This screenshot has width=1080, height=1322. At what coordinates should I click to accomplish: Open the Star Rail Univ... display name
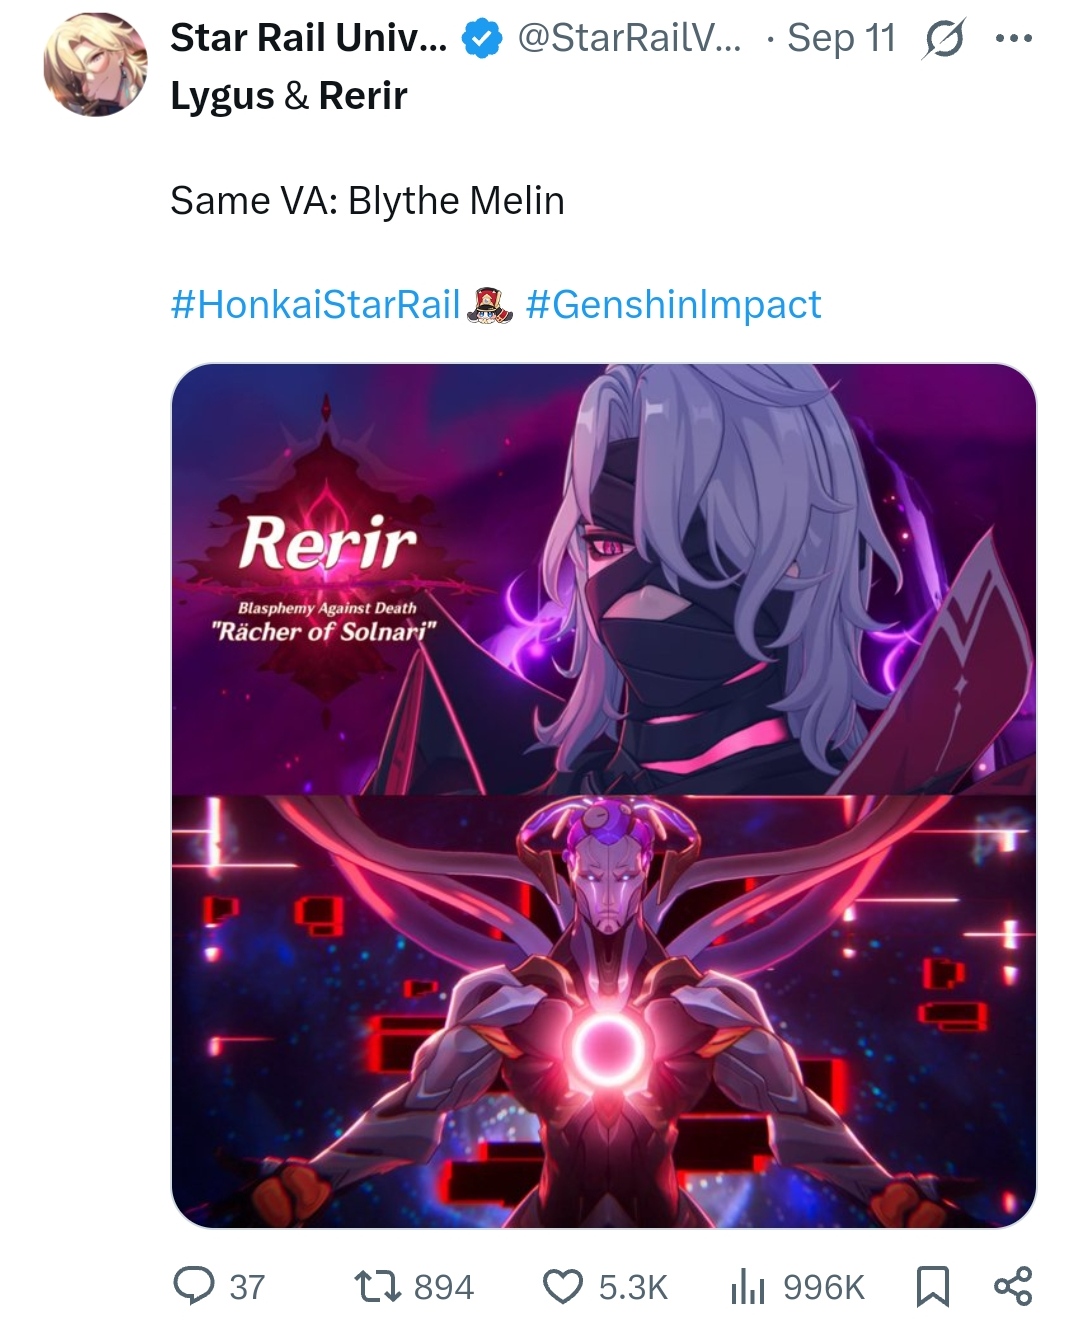tap(308, 38)
